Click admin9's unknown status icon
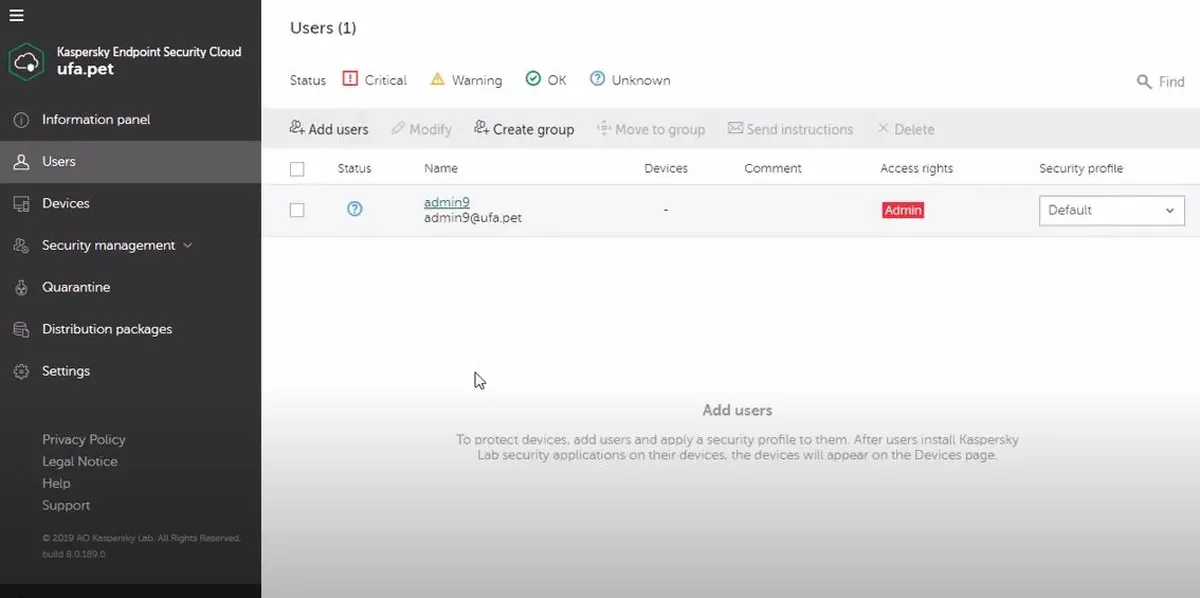The image size is (1200, 598). pos(354,209)
